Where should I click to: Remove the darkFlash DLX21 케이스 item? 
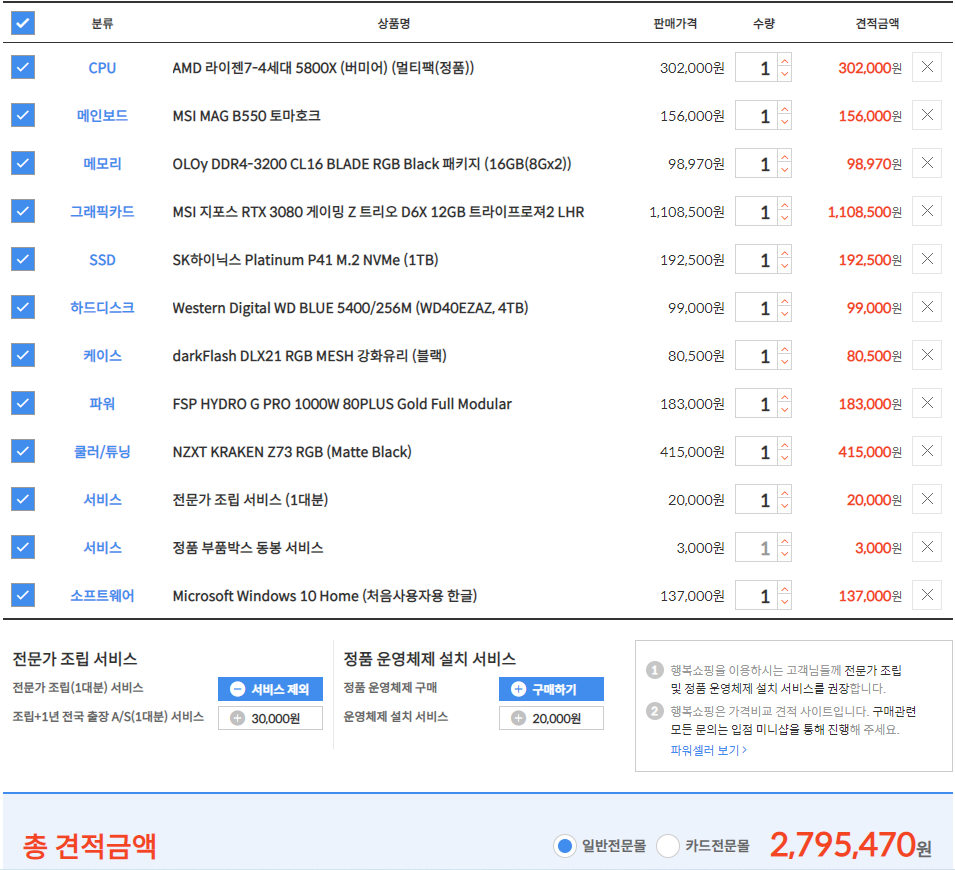(926, 355)
